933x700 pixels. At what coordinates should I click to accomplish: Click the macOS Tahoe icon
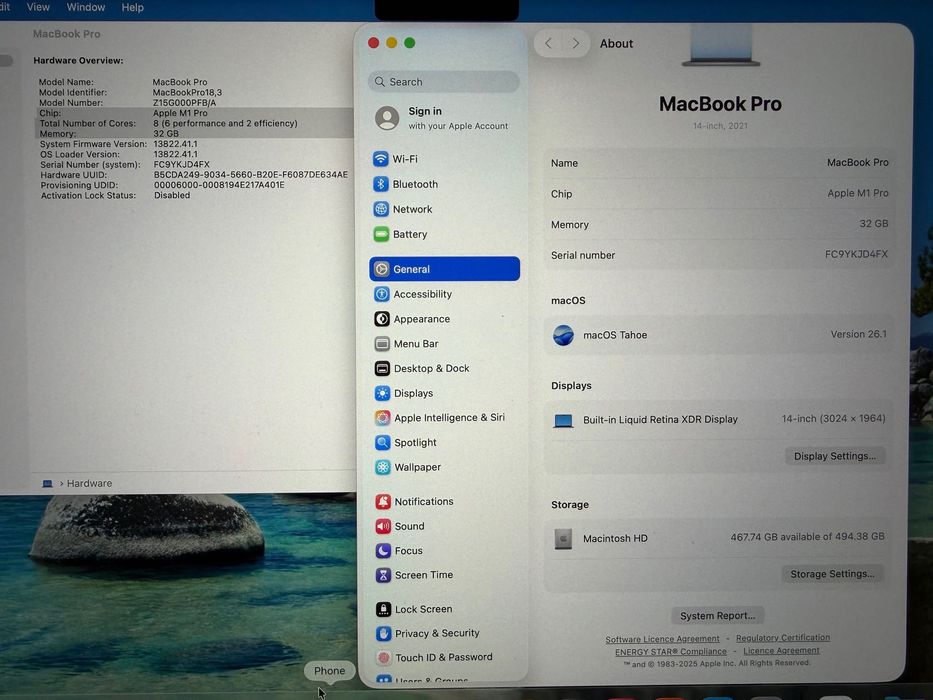(563, 335)
